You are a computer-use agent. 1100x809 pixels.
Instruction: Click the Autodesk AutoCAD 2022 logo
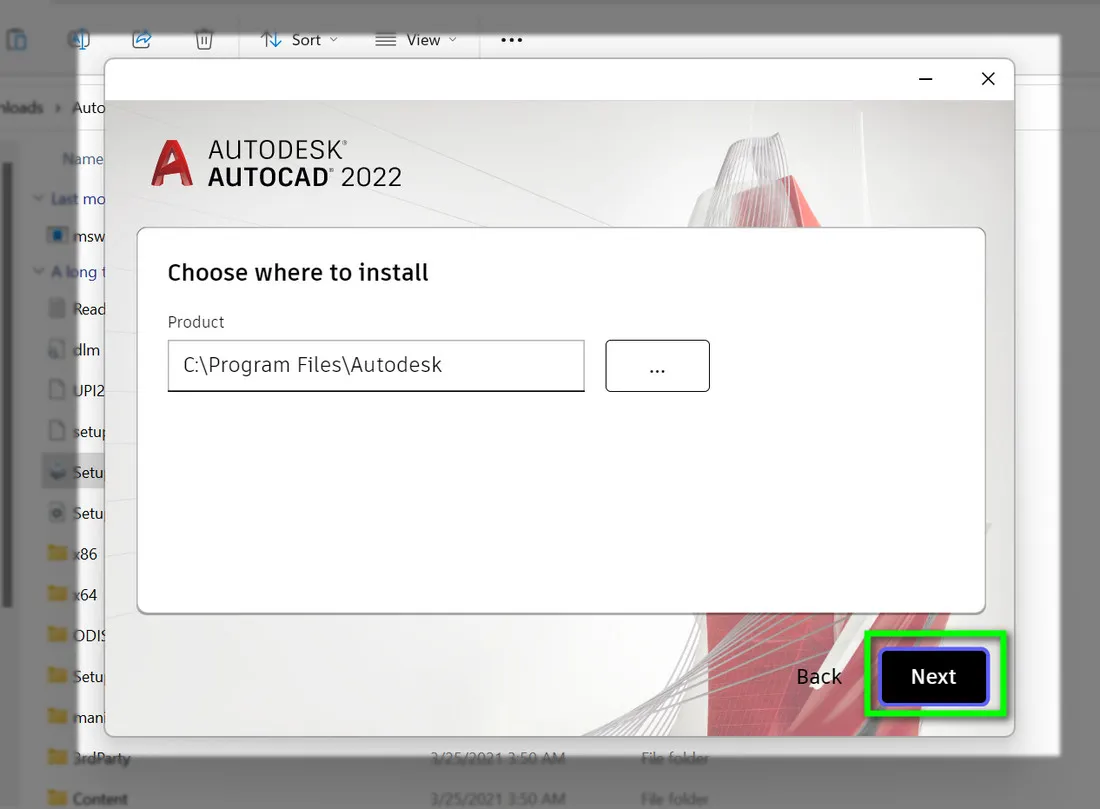click(x=275, y=163)
